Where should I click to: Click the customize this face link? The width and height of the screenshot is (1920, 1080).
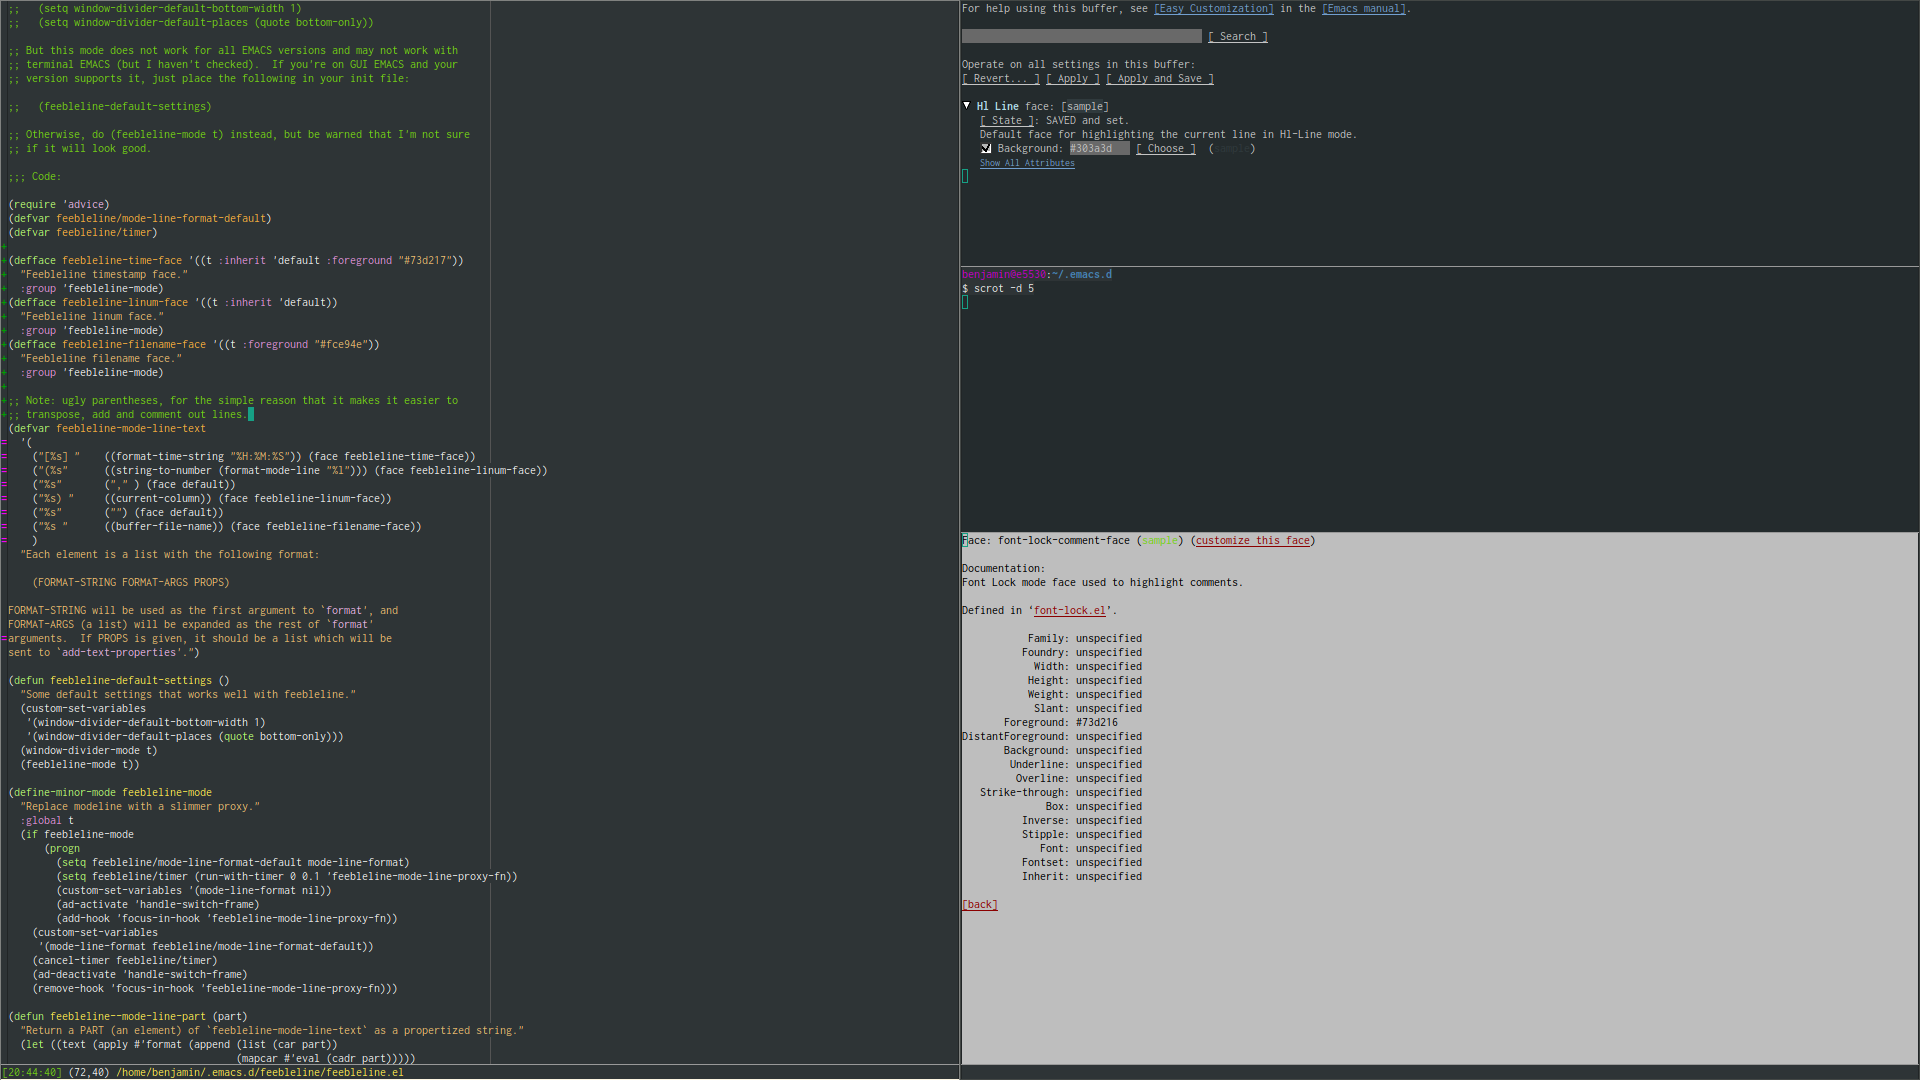[1252, 540]
